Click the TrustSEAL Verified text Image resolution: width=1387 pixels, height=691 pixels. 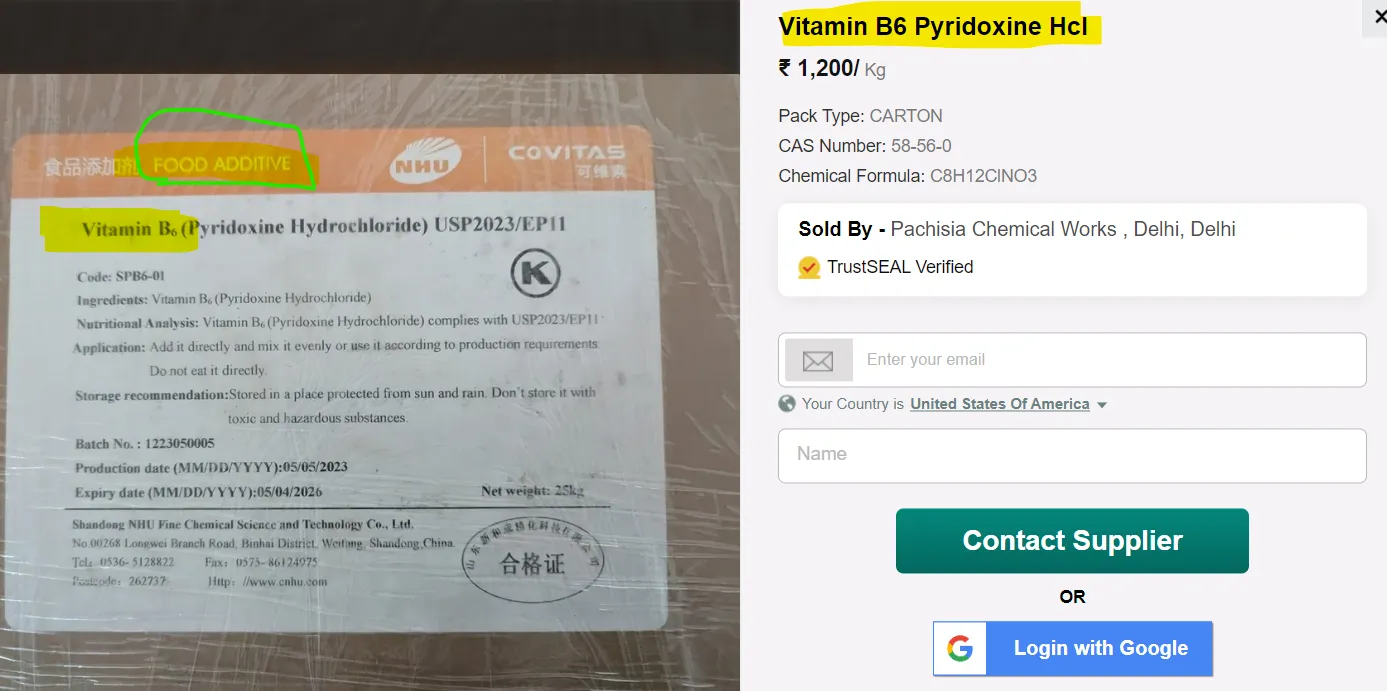tap(900, 267)
